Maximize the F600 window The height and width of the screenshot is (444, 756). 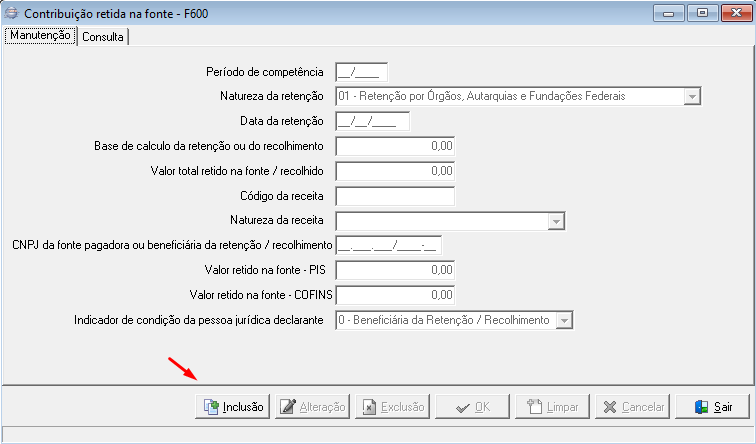702,13
